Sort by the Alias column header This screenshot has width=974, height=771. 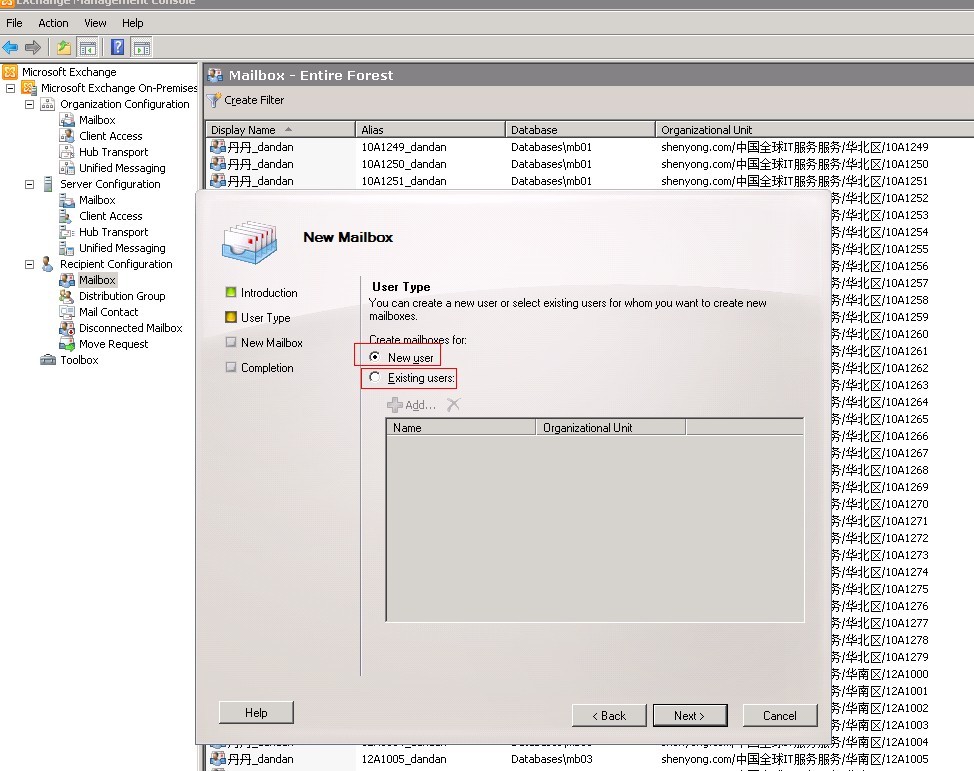(x=430, y=130)
